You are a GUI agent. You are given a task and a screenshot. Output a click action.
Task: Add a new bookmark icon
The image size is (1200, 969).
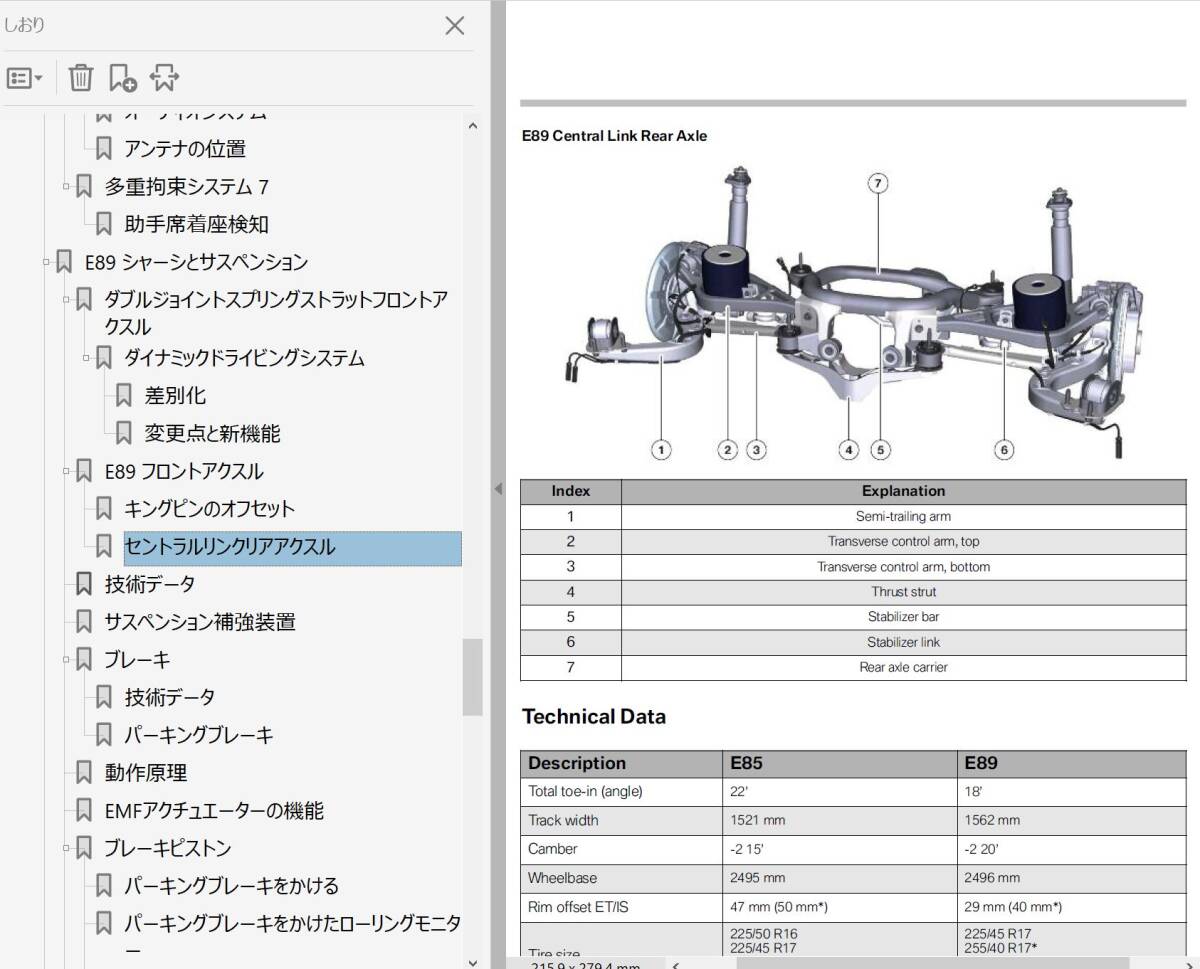(123, 77)
